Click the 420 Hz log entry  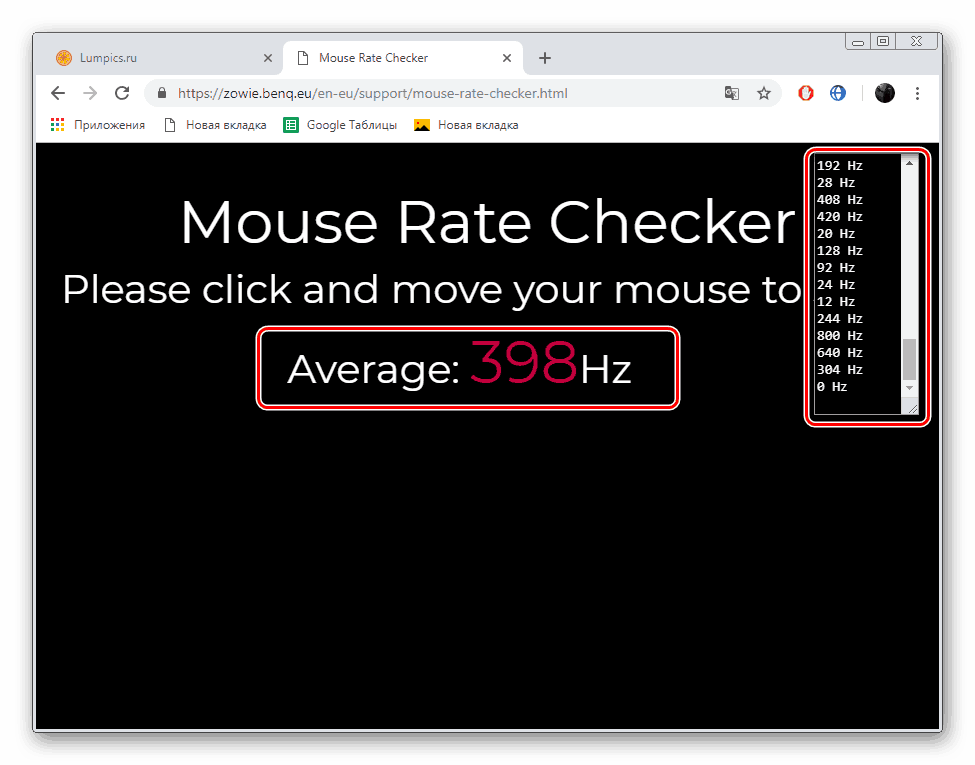(x=839, y=216)
